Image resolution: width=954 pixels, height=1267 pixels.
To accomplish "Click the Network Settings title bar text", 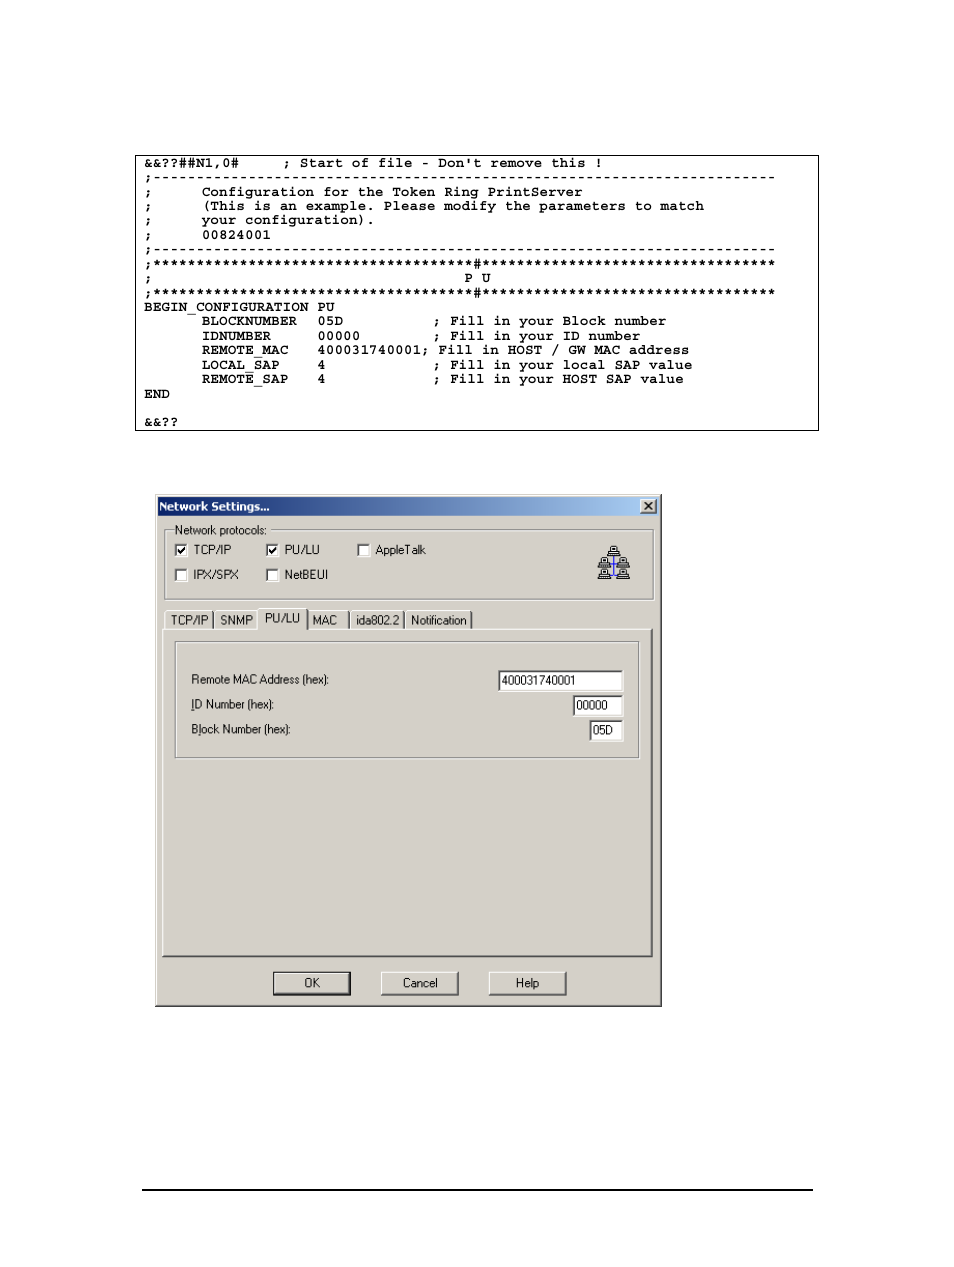I will click(x=214, y=506).
